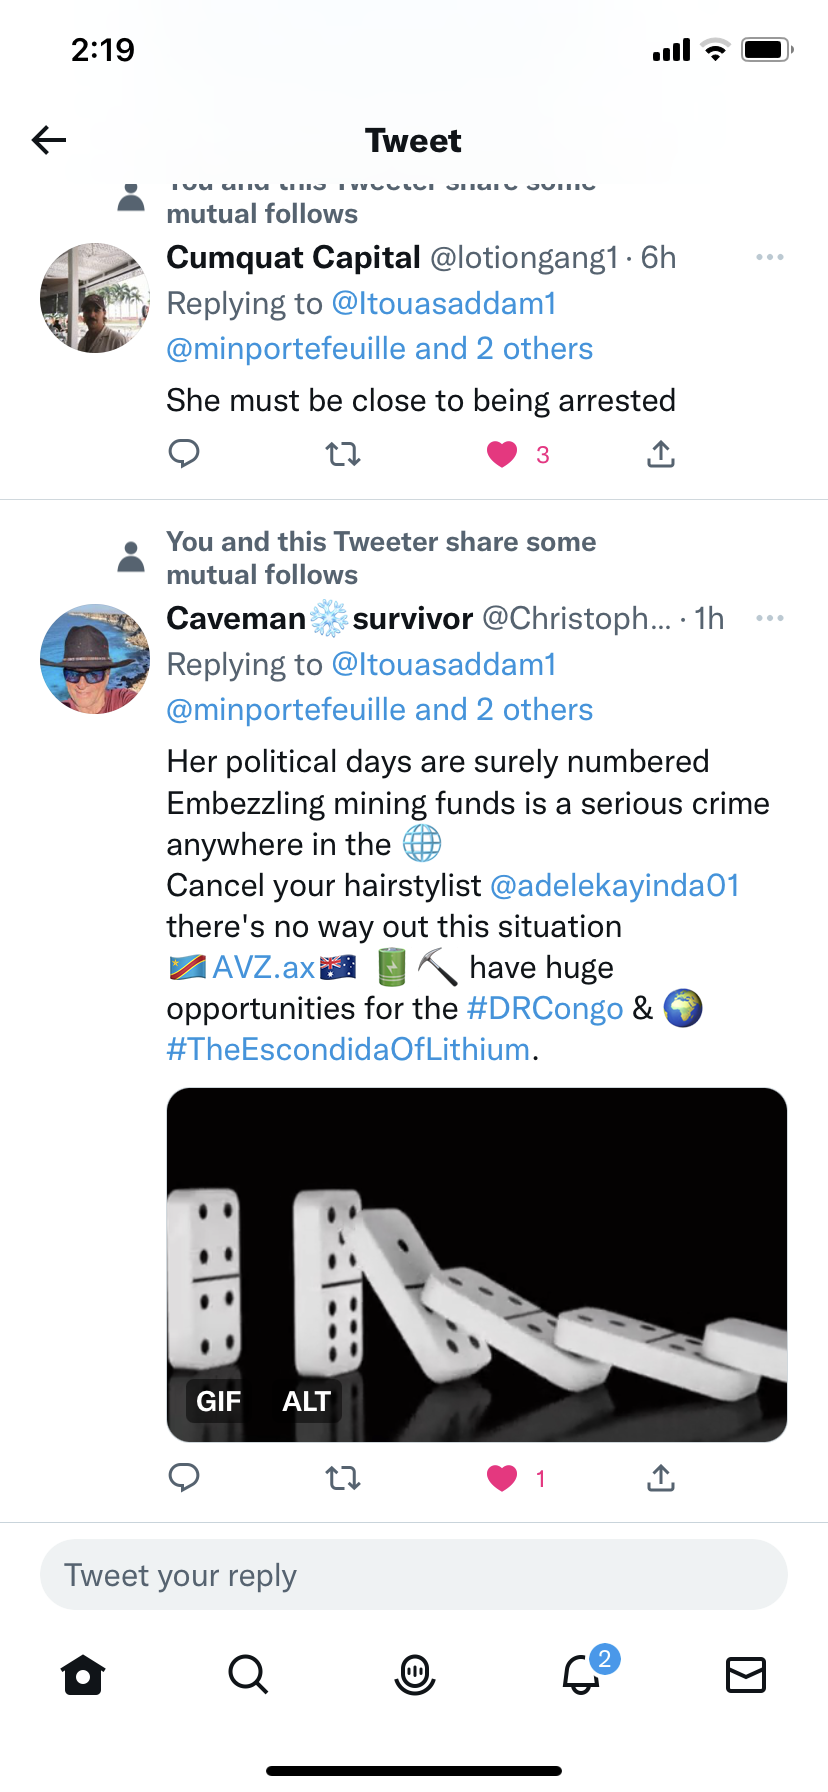
Task: Retweet Cumquat Capital's tweet
Action: click(343, 455)
